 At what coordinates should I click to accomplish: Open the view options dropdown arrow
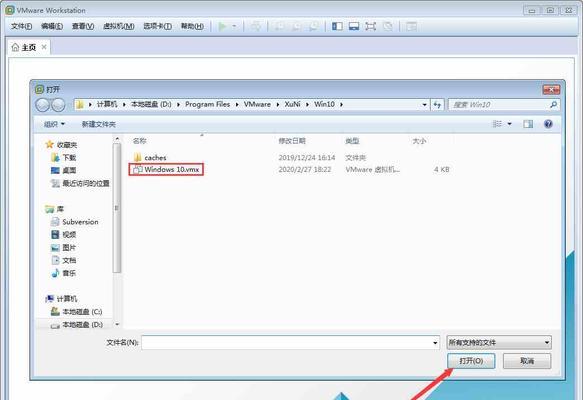(509, 124)
